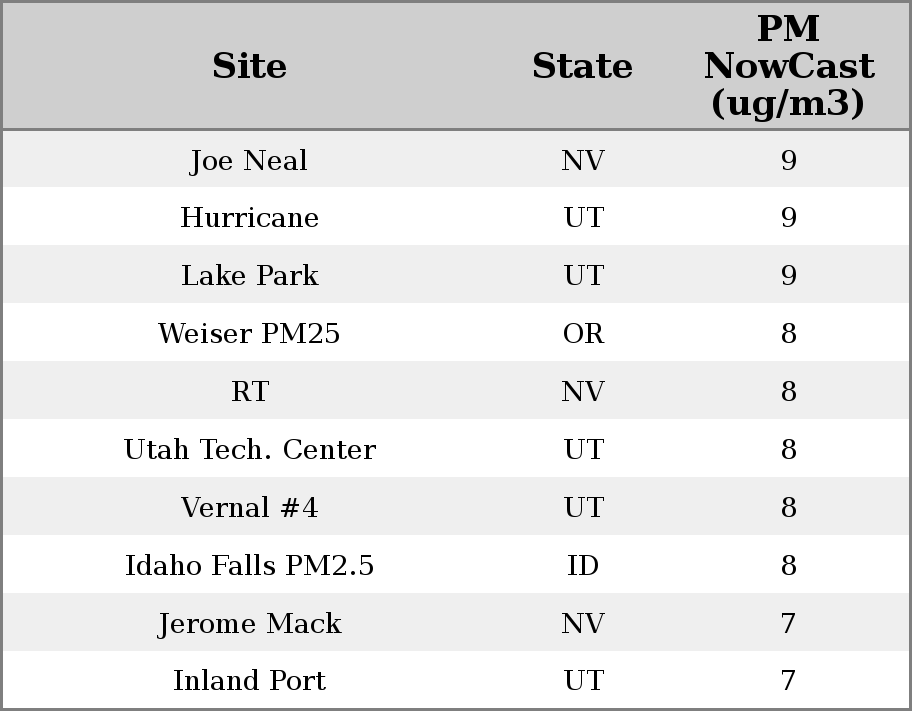Select the RT site cell
This screenshot has height=711, width=912.
tap(249, 392)
